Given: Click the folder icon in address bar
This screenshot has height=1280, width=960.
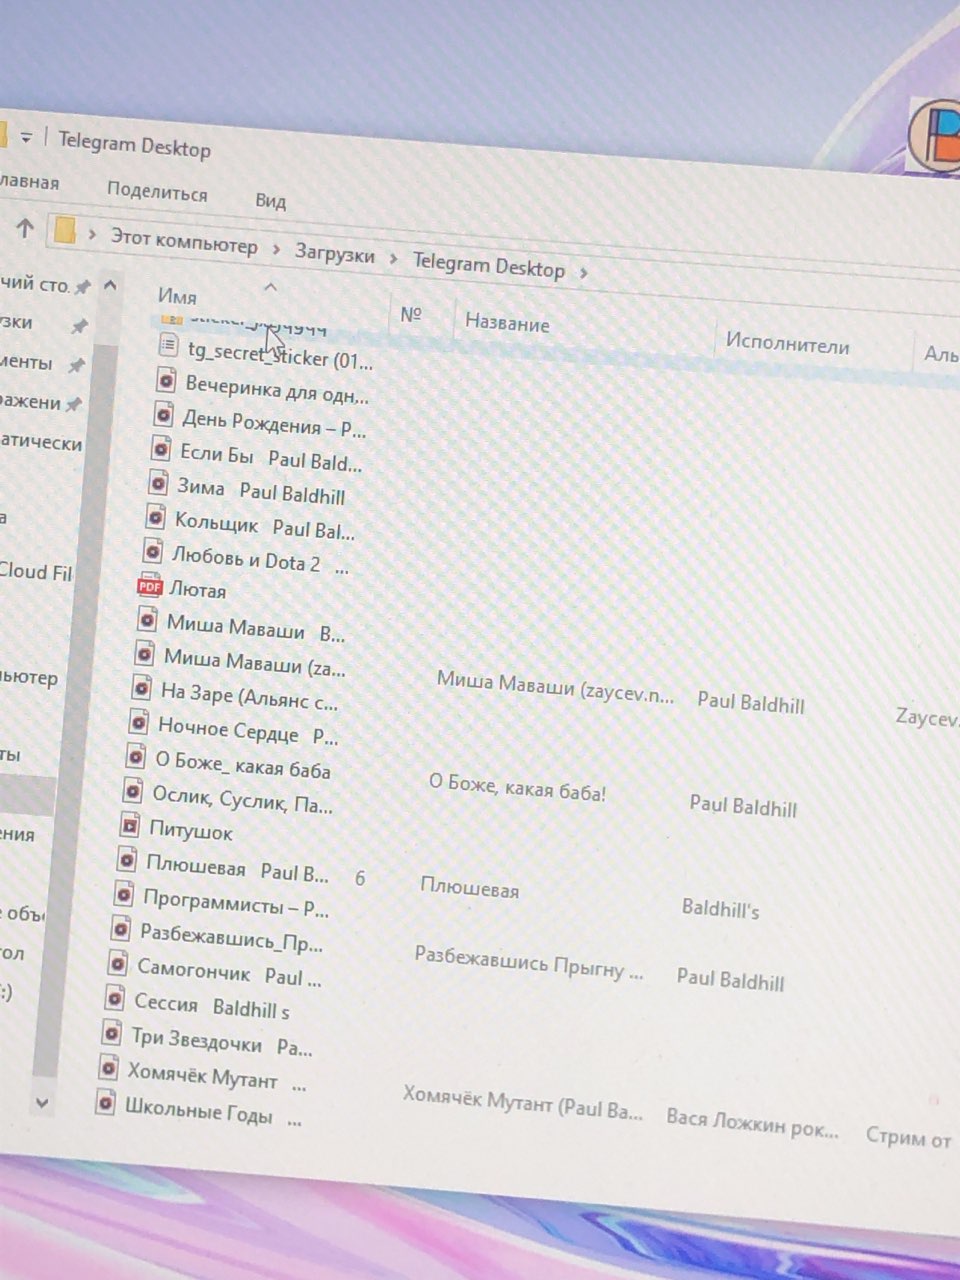Looking at the screenshot, I should pyautogui.click(x=65, y=231).
